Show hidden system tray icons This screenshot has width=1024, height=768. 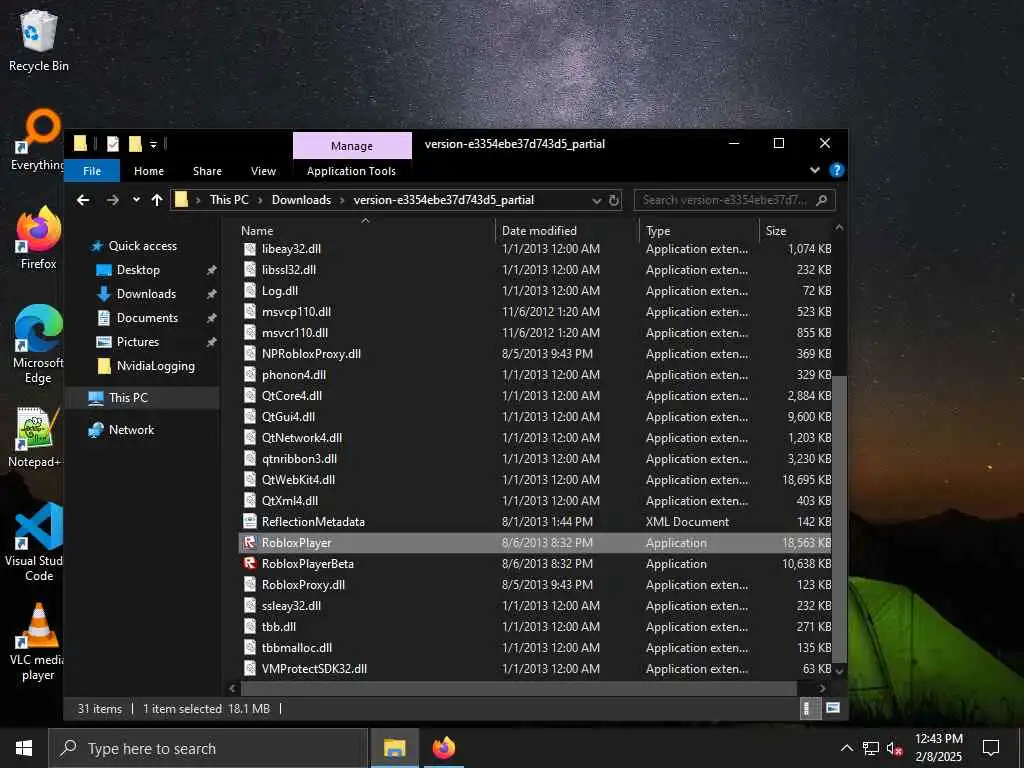click(x=846, y=748)
